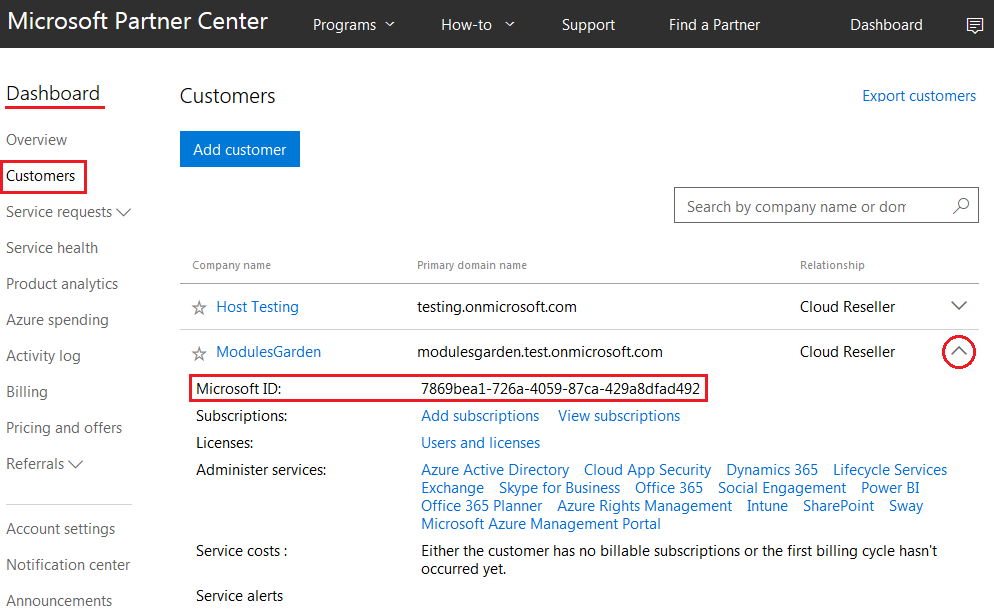Expand Service requests in sidebar

[68, 212]
